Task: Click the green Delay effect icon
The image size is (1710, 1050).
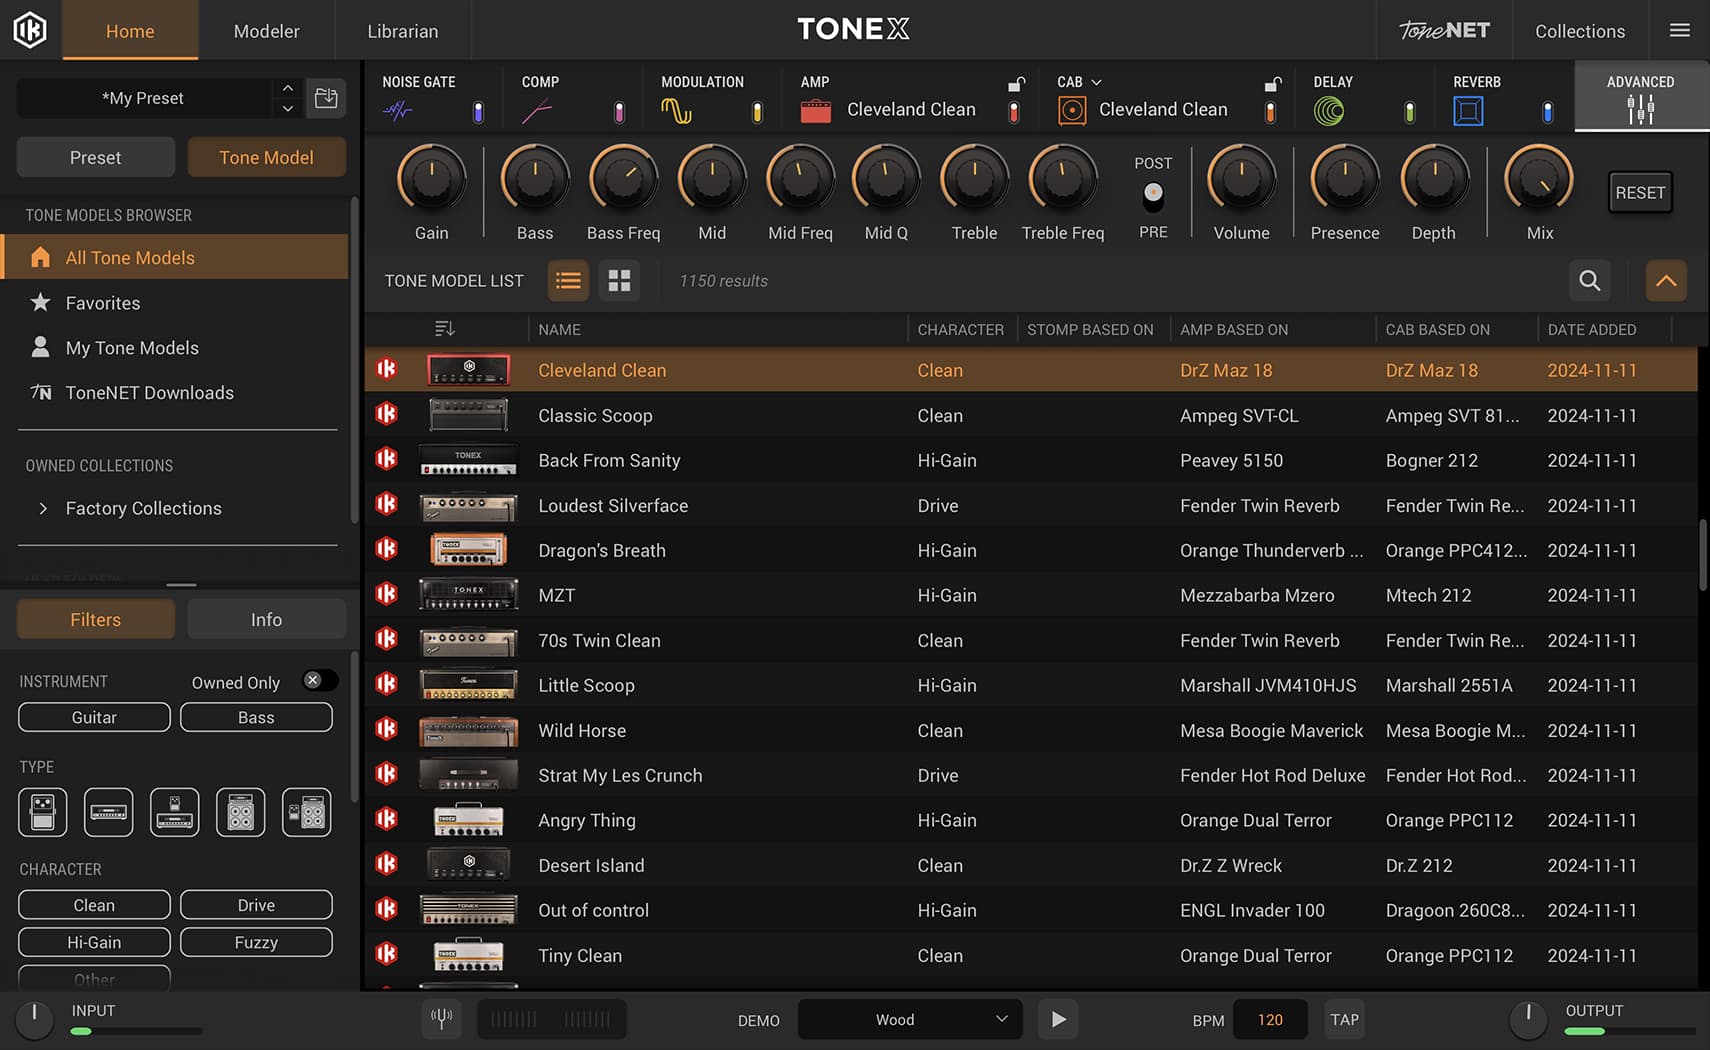Action: pyautogui.click(x=1330, y=110)
